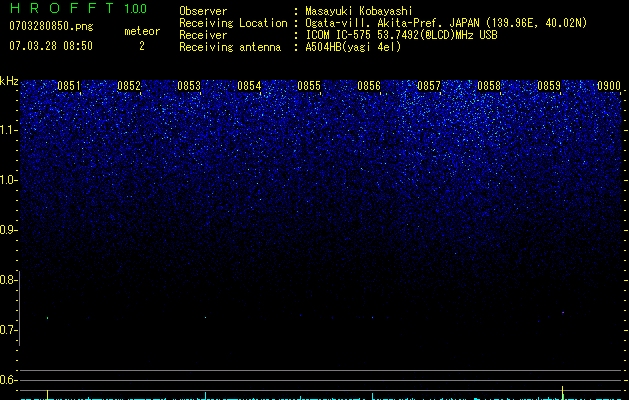Viewport: 629px width, 400px height.
Task: Click the 0.7 frequency axis label
Action: [x=9, y=330]
